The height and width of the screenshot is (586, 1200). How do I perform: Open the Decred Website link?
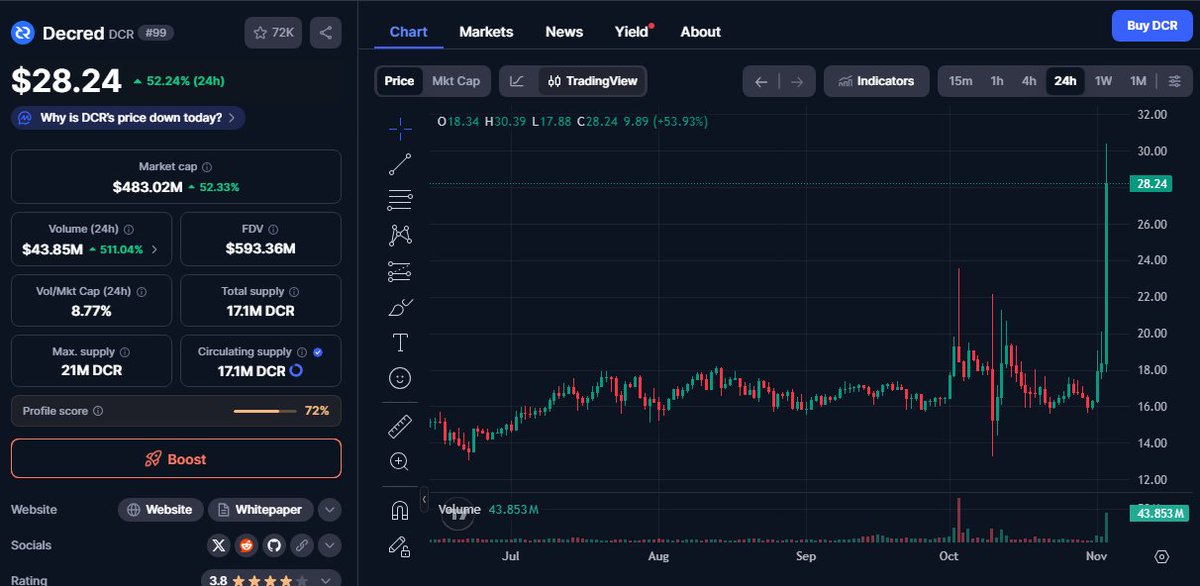point(161,510)
